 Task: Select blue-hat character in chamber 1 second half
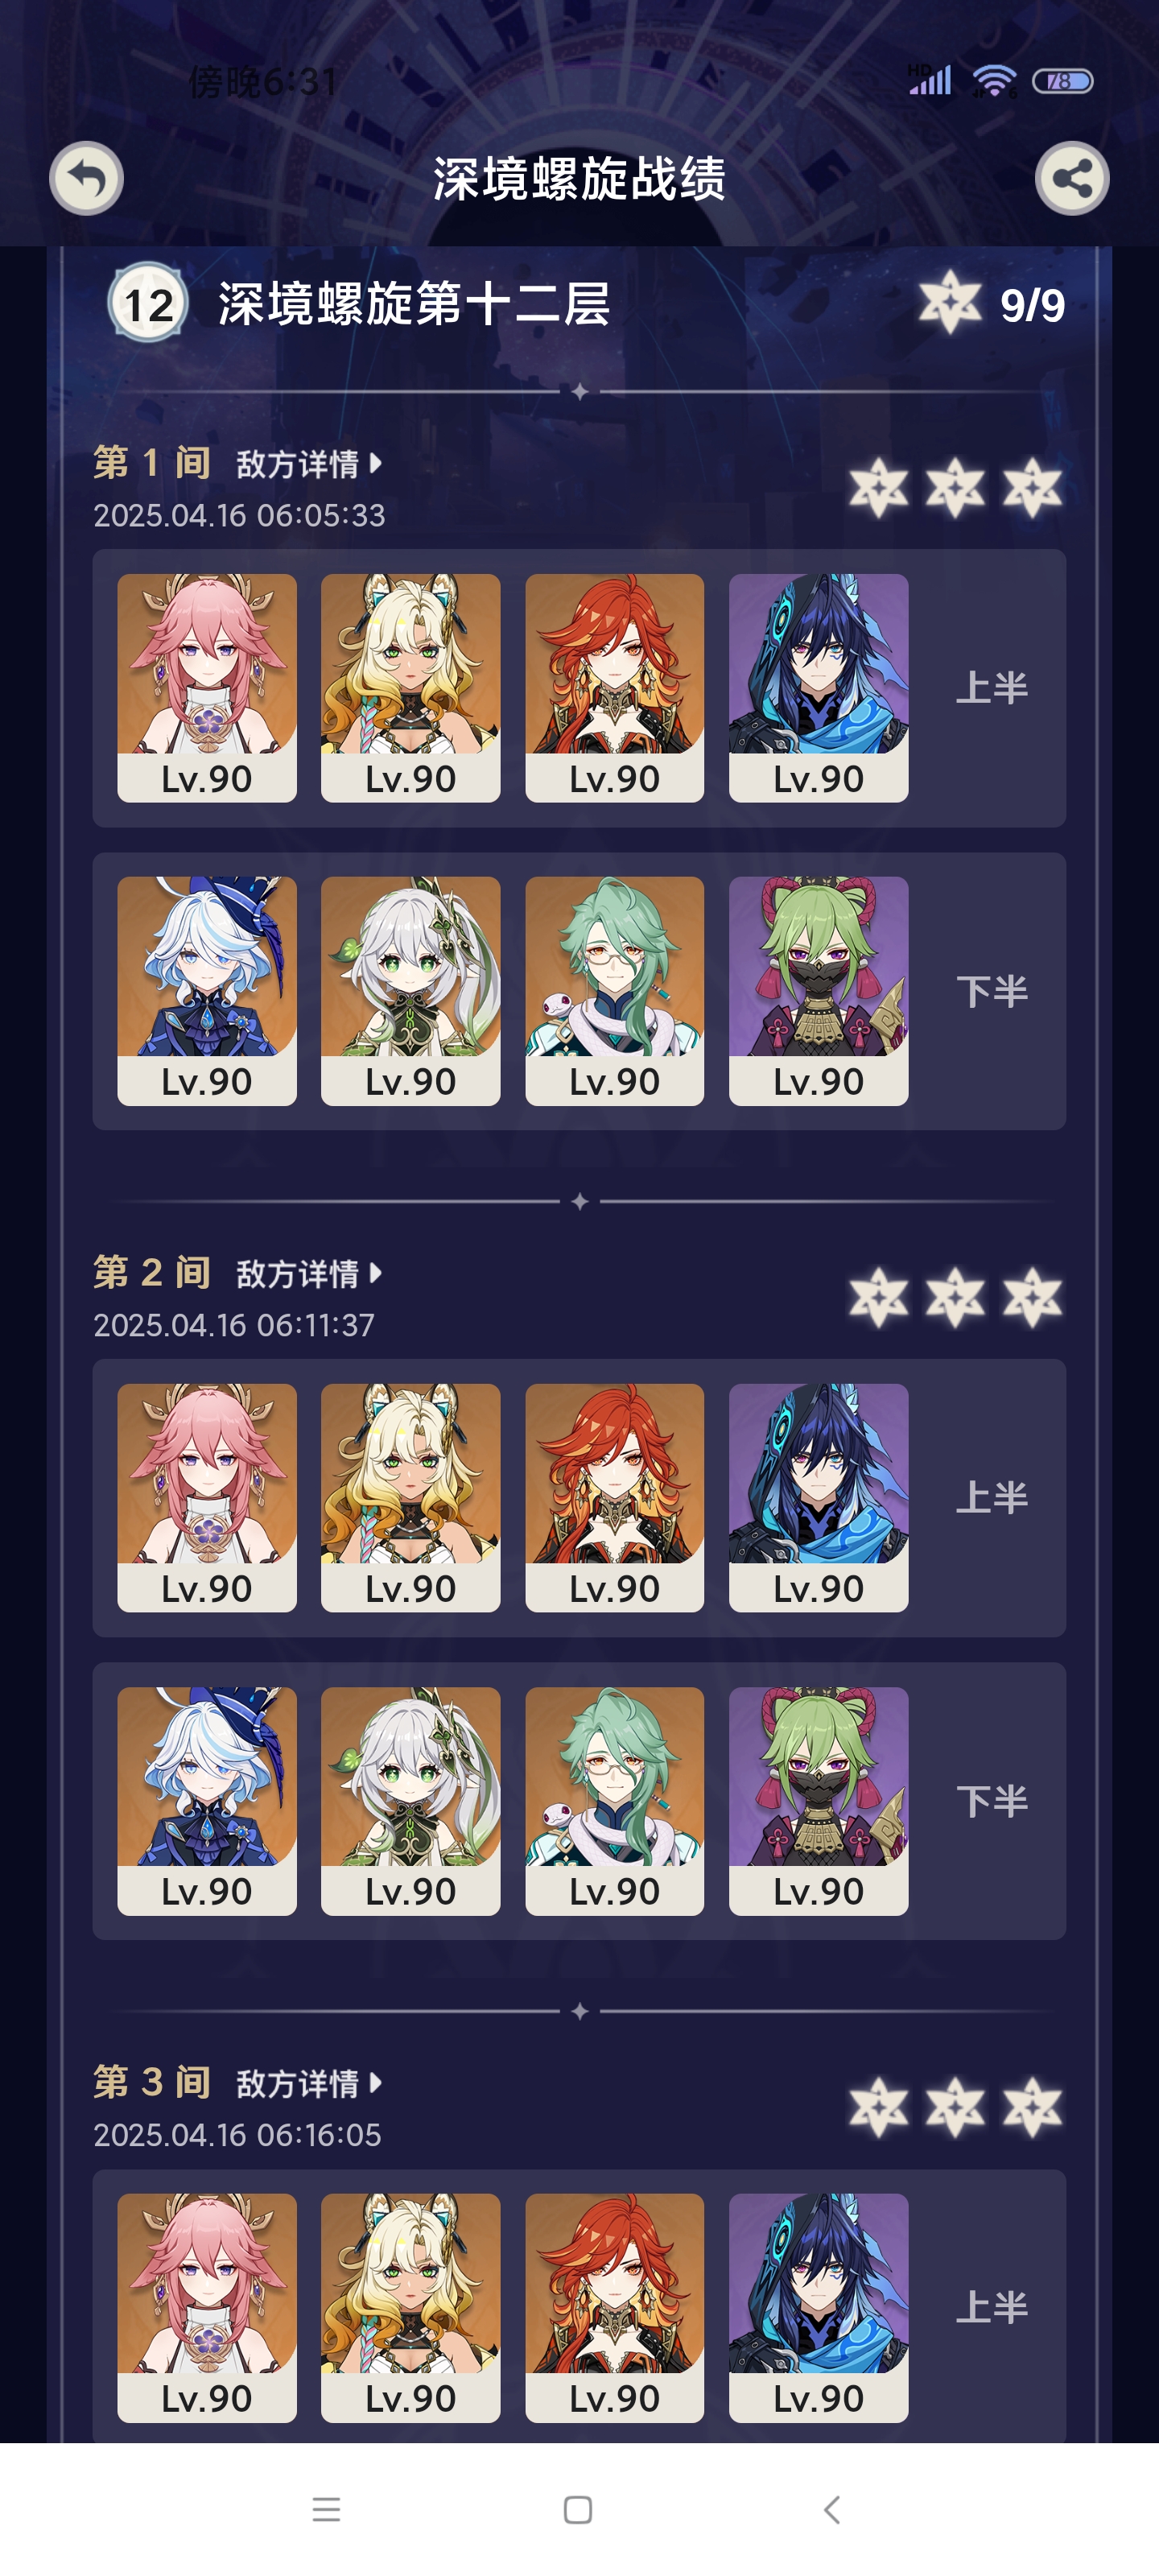[x=207, y=991]
